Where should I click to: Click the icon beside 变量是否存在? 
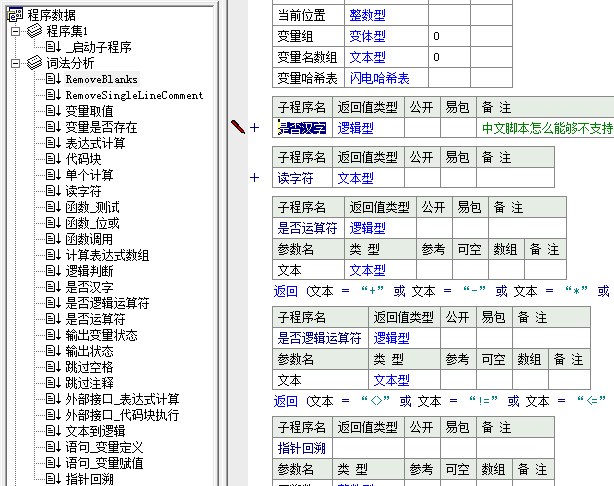coord(53,127)
